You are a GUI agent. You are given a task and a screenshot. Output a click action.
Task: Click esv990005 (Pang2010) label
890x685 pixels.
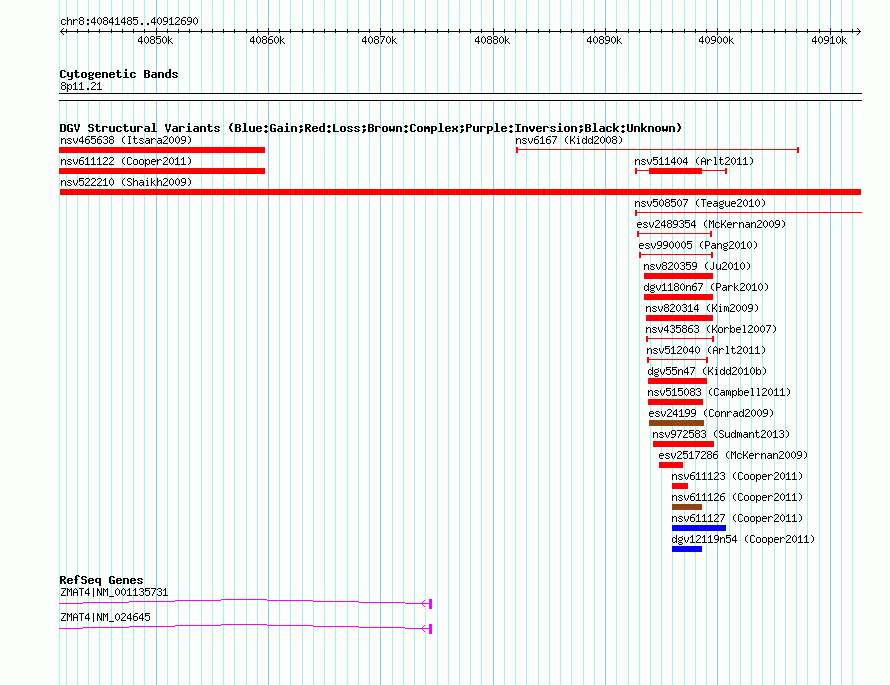(698, 245)
